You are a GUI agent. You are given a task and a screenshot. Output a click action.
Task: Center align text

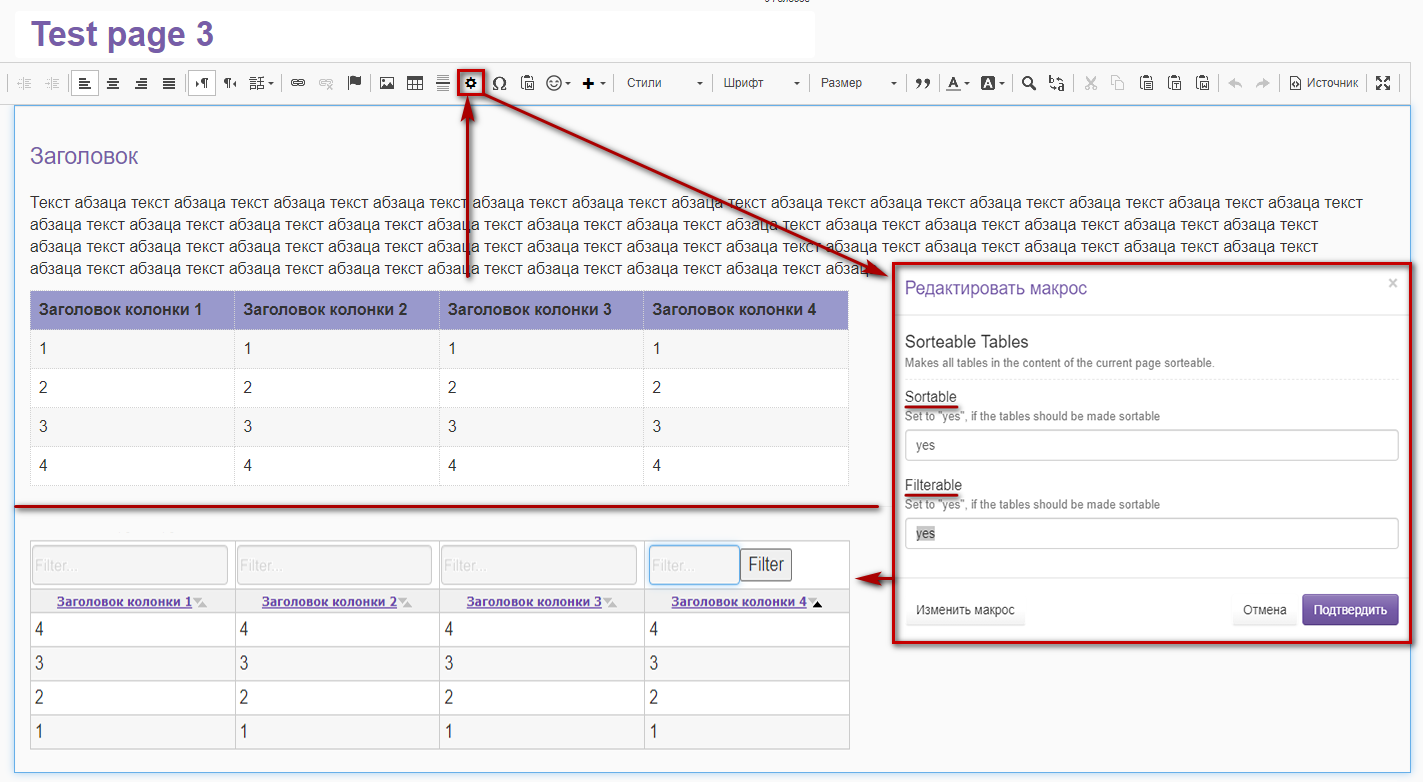tap(113, 83)
